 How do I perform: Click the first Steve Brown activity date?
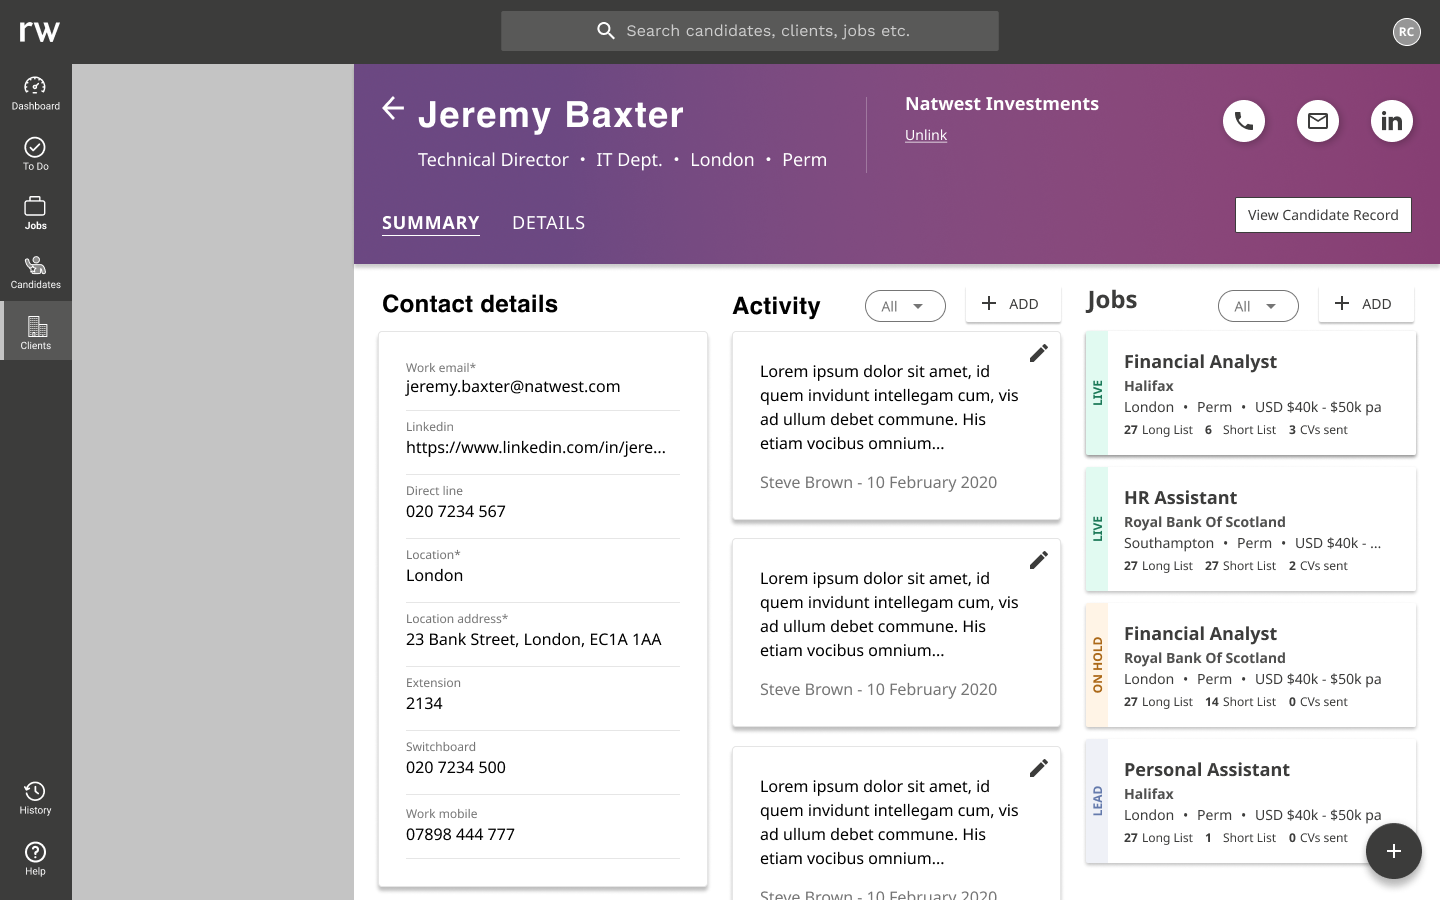point(878,482)
